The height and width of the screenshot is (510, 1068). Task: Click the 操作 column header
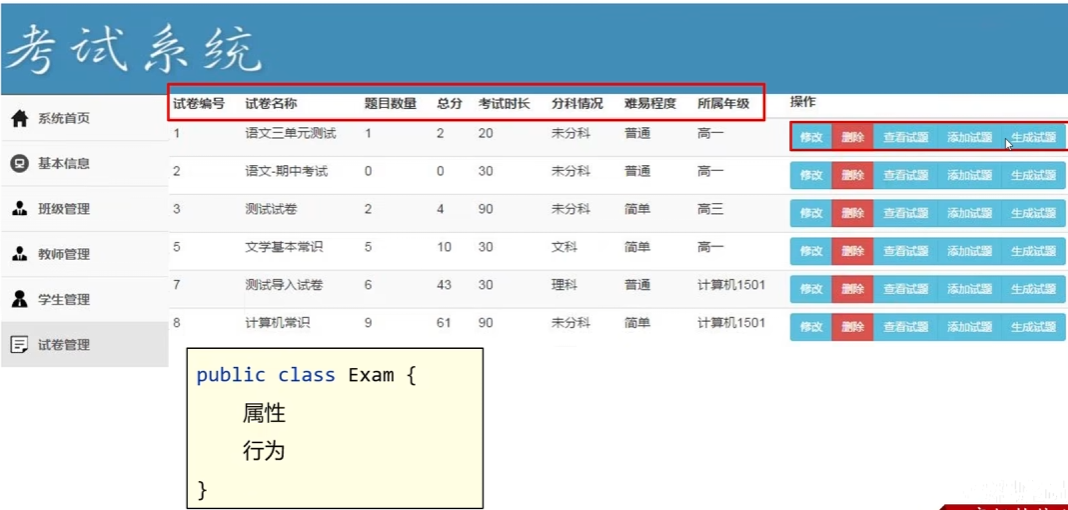pyautogui.click(x=803, y=102)
